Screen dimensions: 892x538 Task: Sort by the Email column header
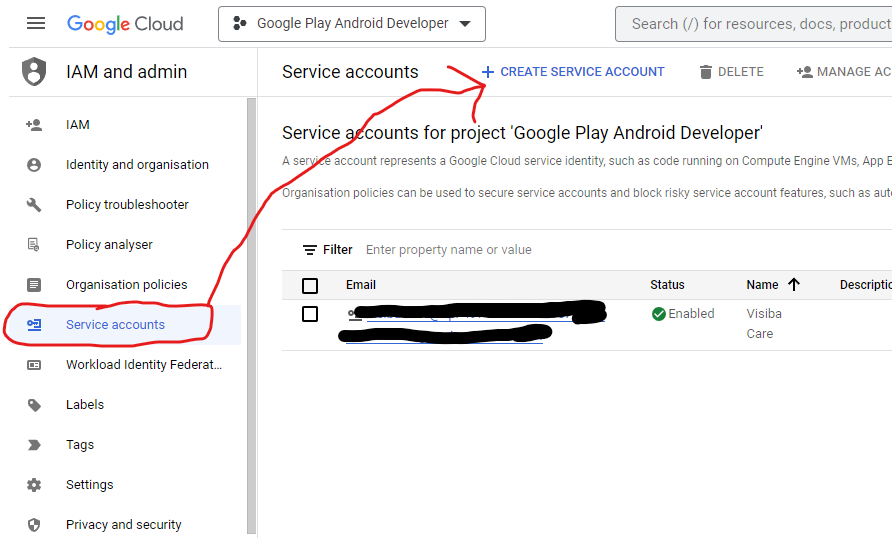[x=361, y=284]
